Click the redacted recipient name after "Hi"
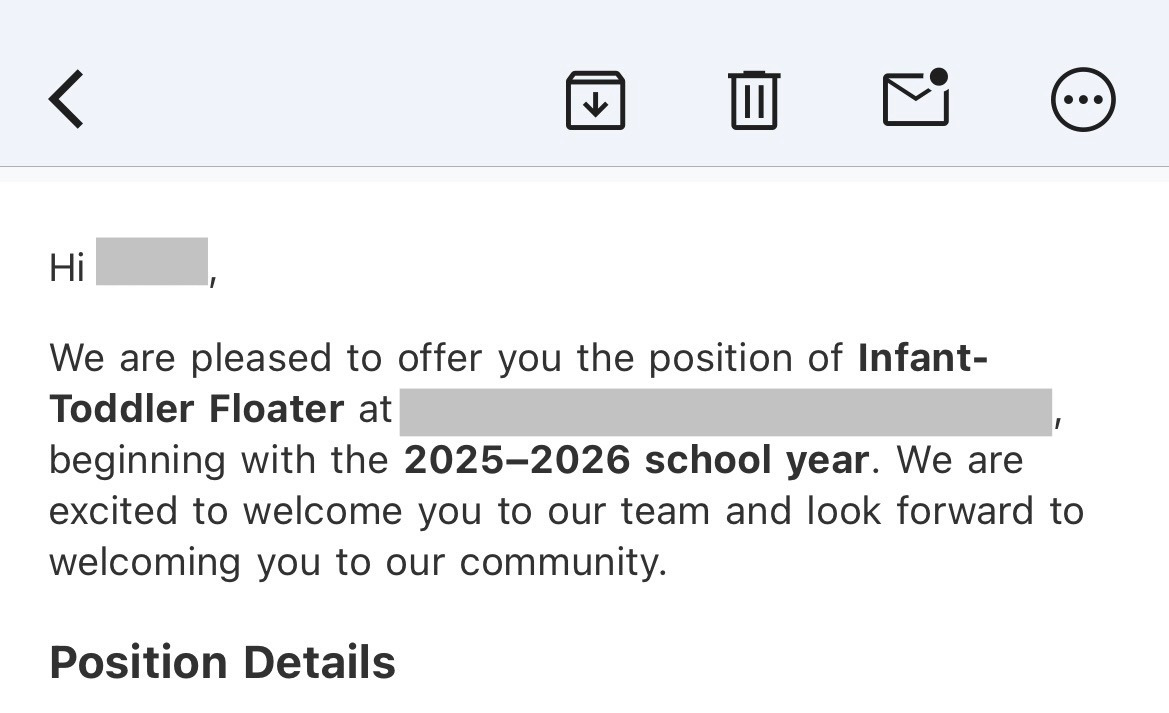 pos(152,262)
